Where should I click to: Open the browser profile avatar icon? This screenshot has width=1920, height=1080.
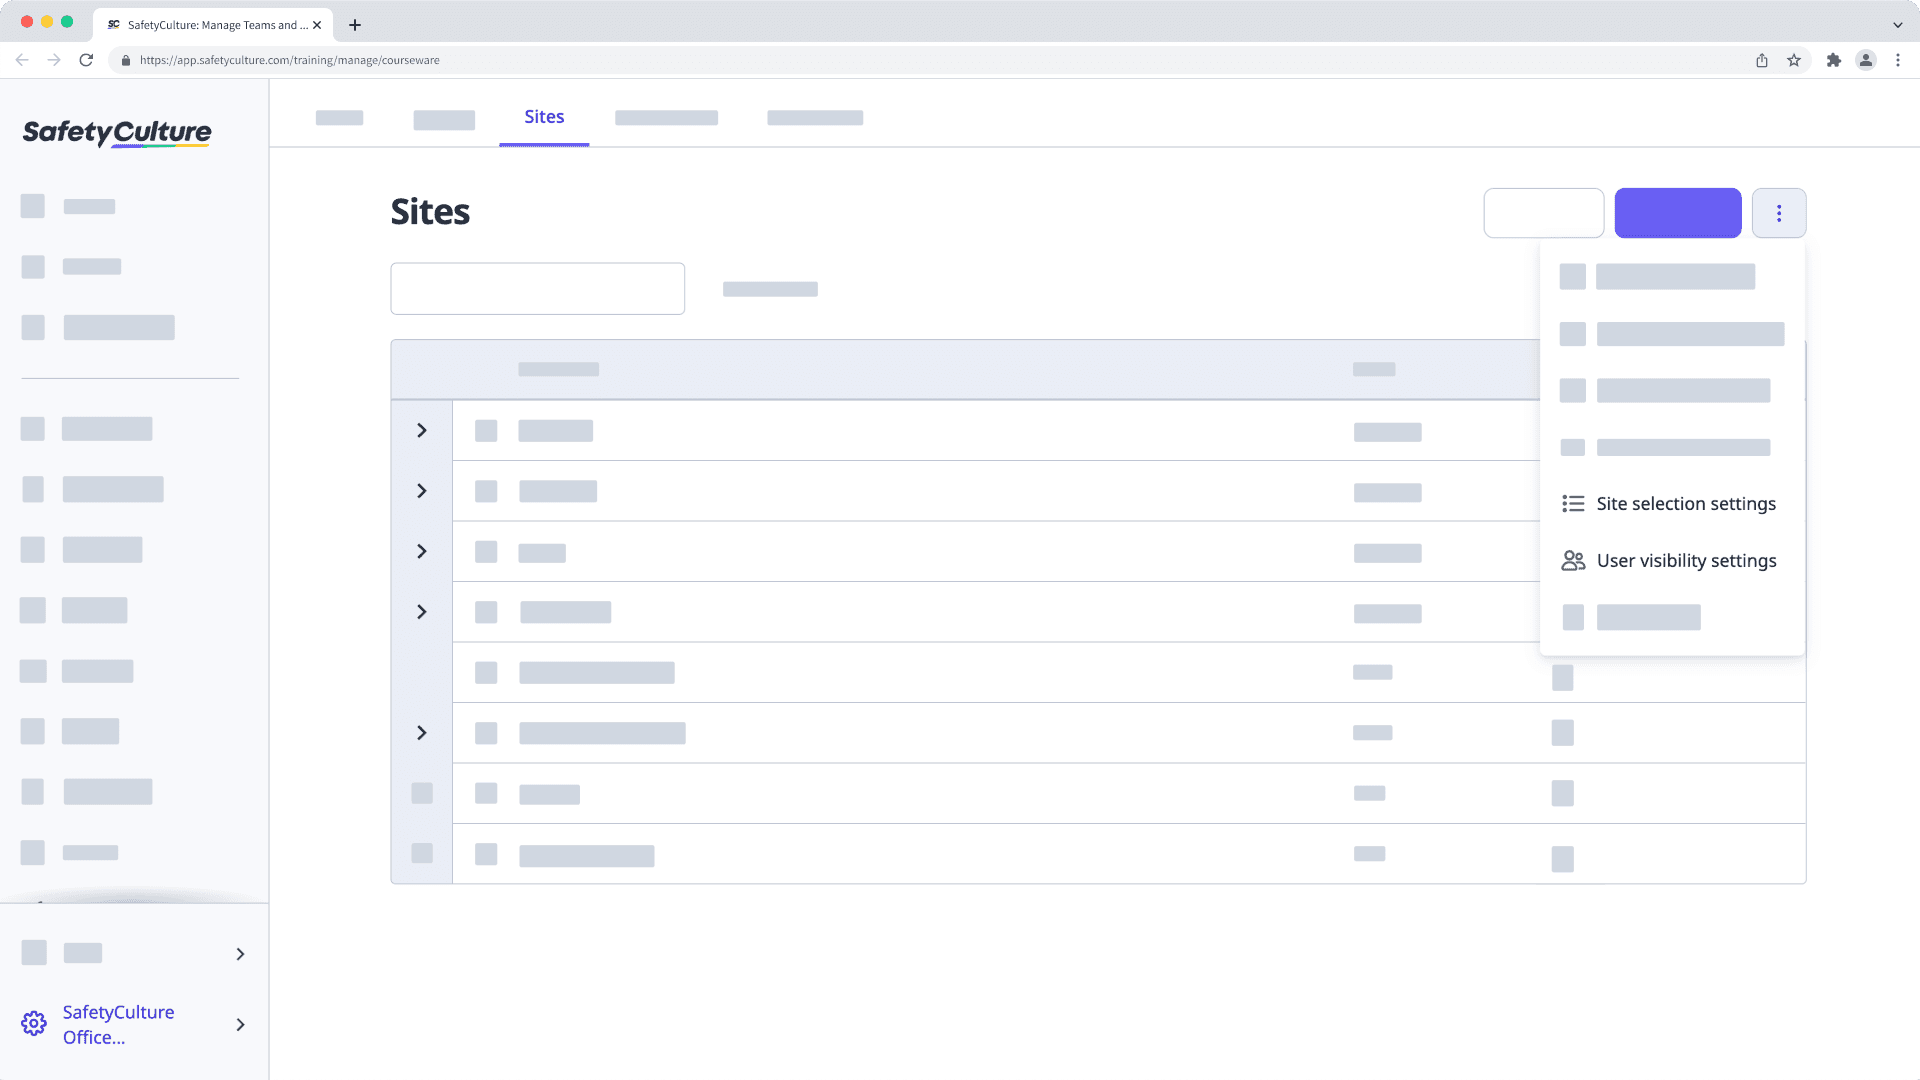(1866, 60)
